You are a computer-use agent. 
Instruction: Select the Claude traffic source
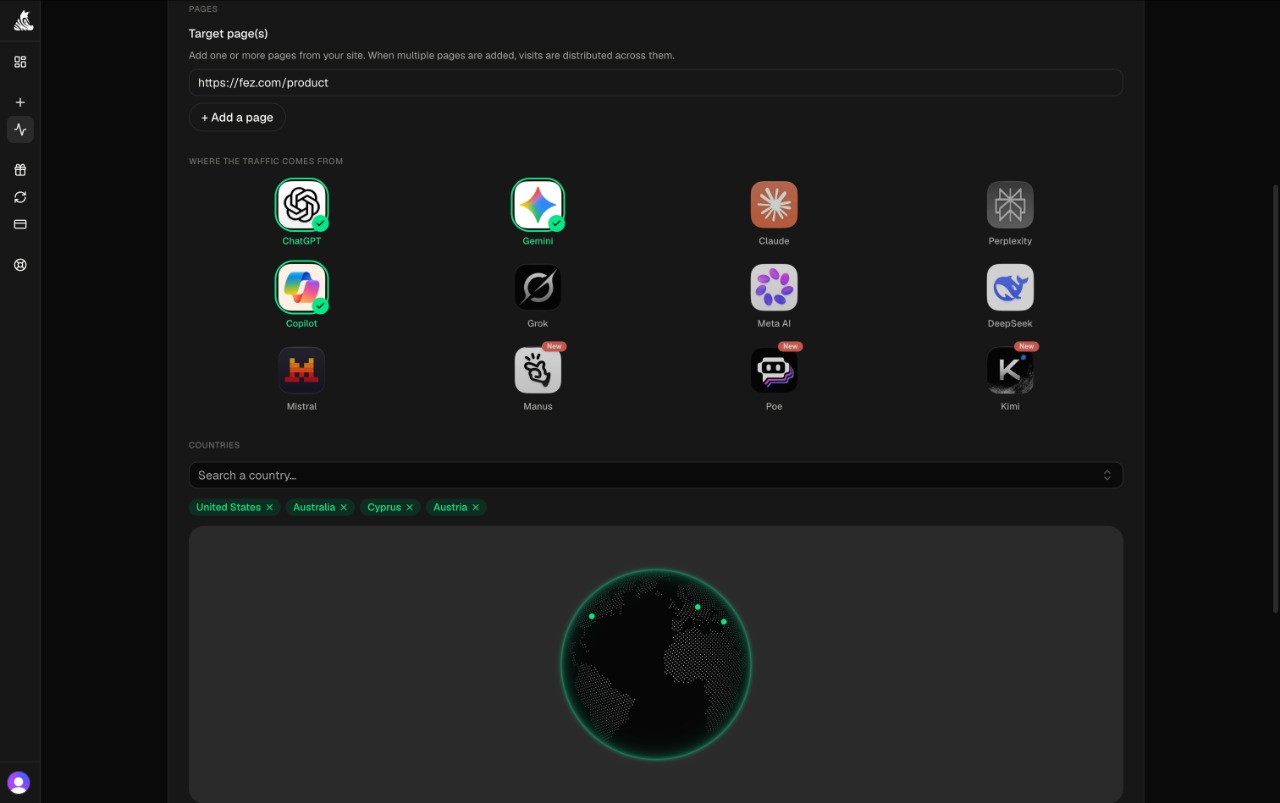(x=774, y=205)
